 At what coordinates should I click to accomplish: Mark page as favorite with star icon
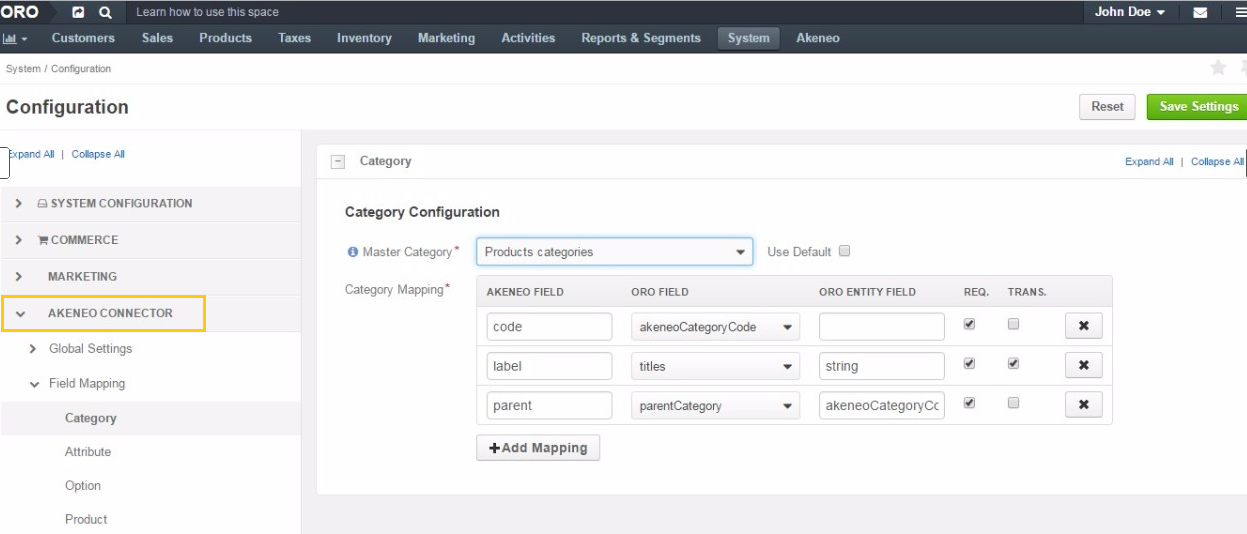pos(1218,67)
